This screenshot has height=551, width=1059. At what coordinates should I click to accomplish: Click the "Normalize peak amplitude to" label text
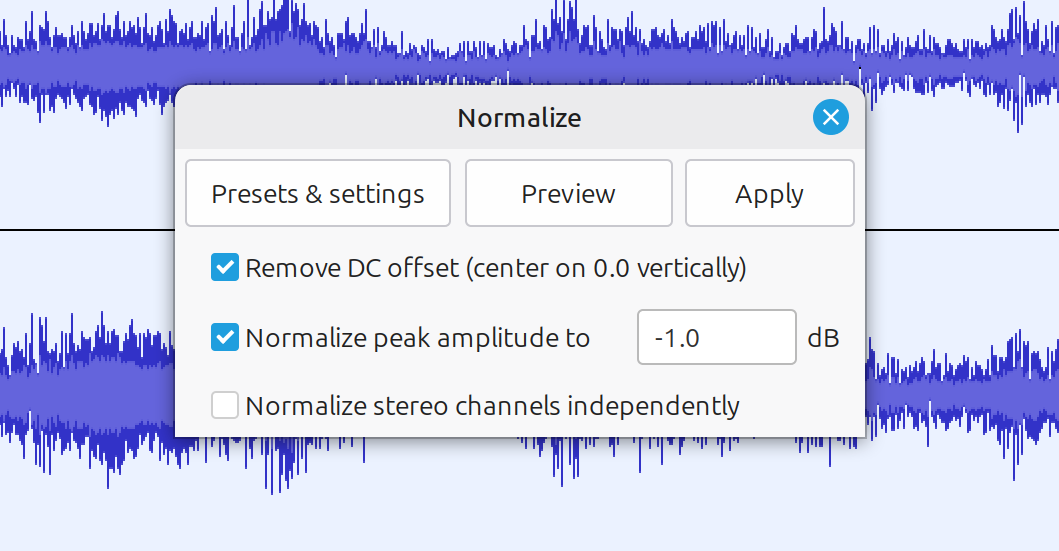coord(417,338)
